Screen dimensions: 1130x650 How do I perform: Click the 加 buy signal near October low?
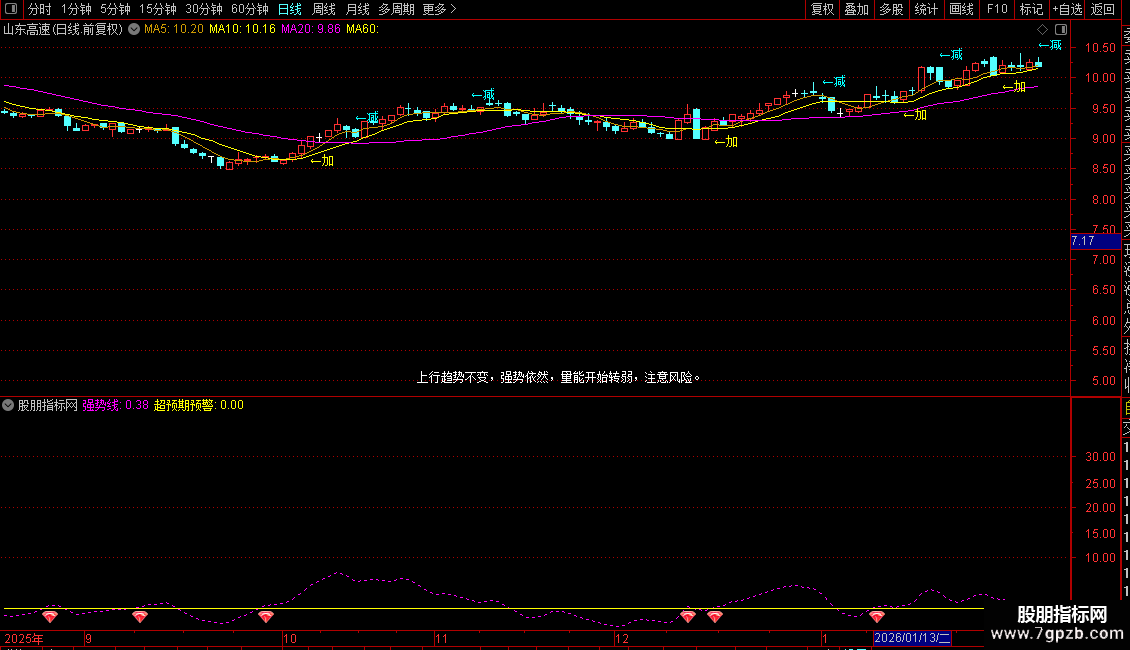pyautogui.click(x=322, y=160)
